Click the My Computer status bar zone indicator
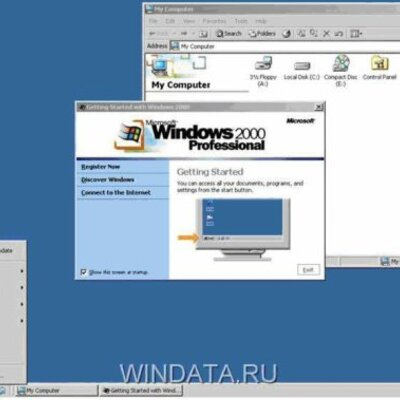The width and height of the screenshot is (400, 400). point(390,261)
